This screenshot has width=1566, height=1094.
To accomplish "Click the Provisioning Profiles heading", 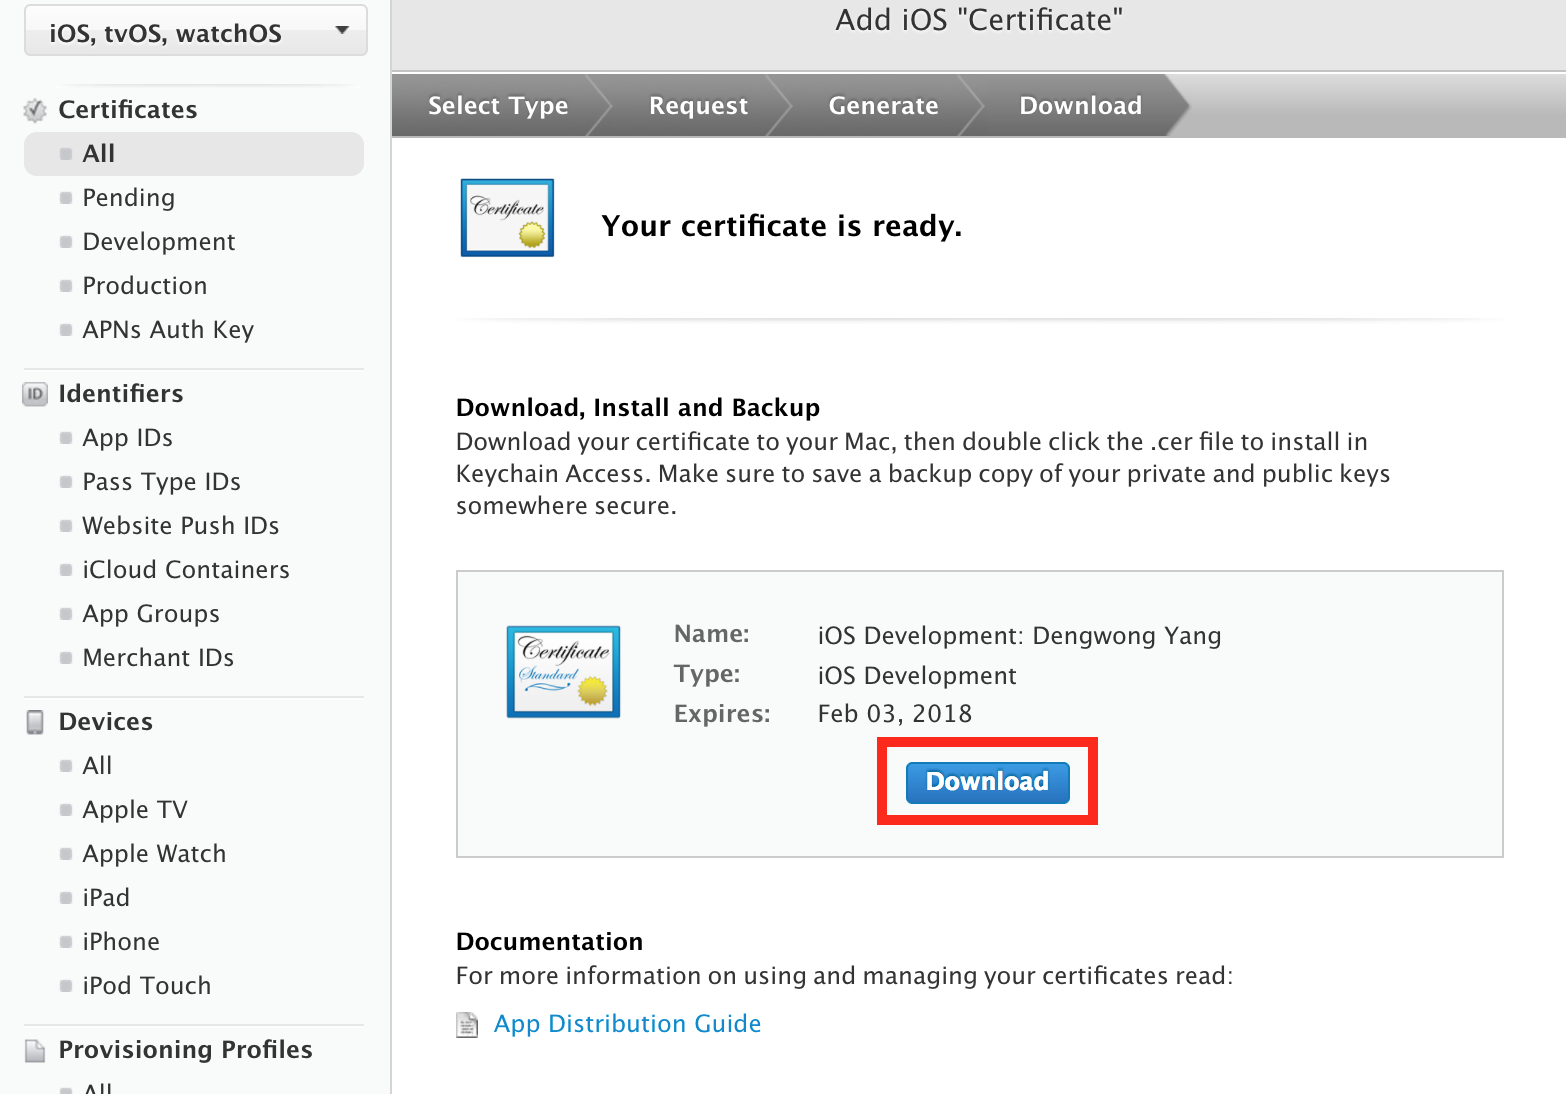I will [186, 1050].
